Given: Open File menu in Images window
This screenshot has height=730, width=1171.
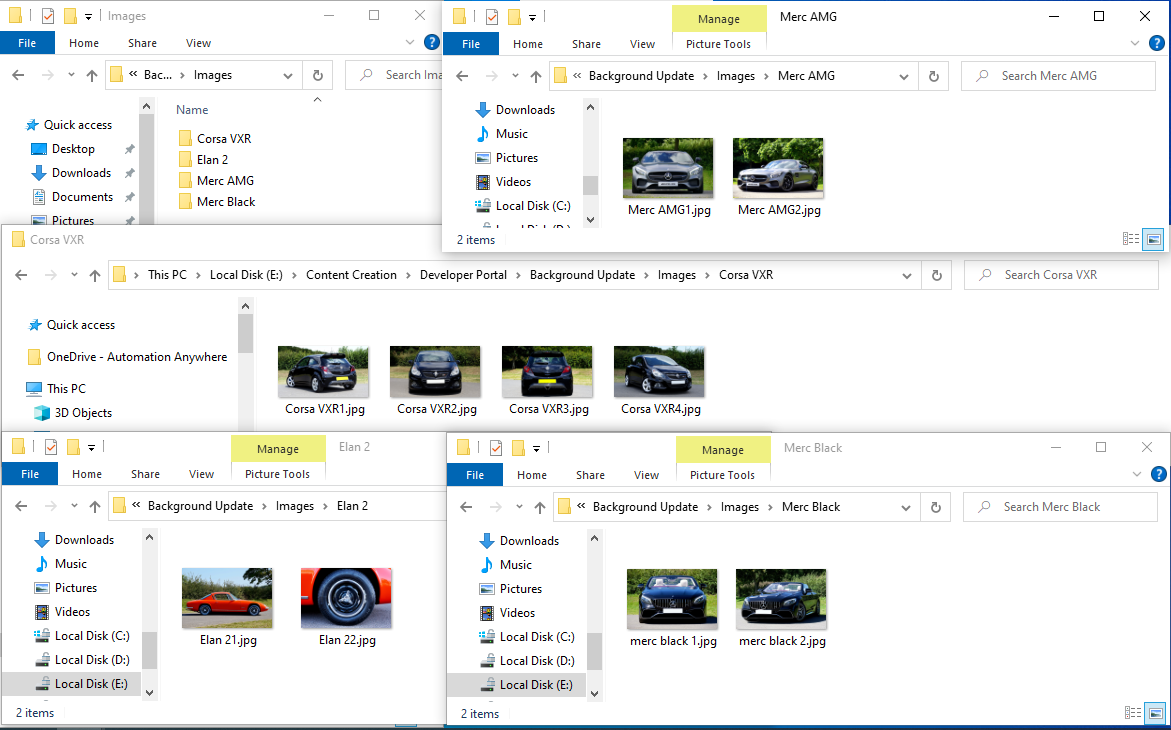Looking at the screenshot, I should (x=27, y=43).
